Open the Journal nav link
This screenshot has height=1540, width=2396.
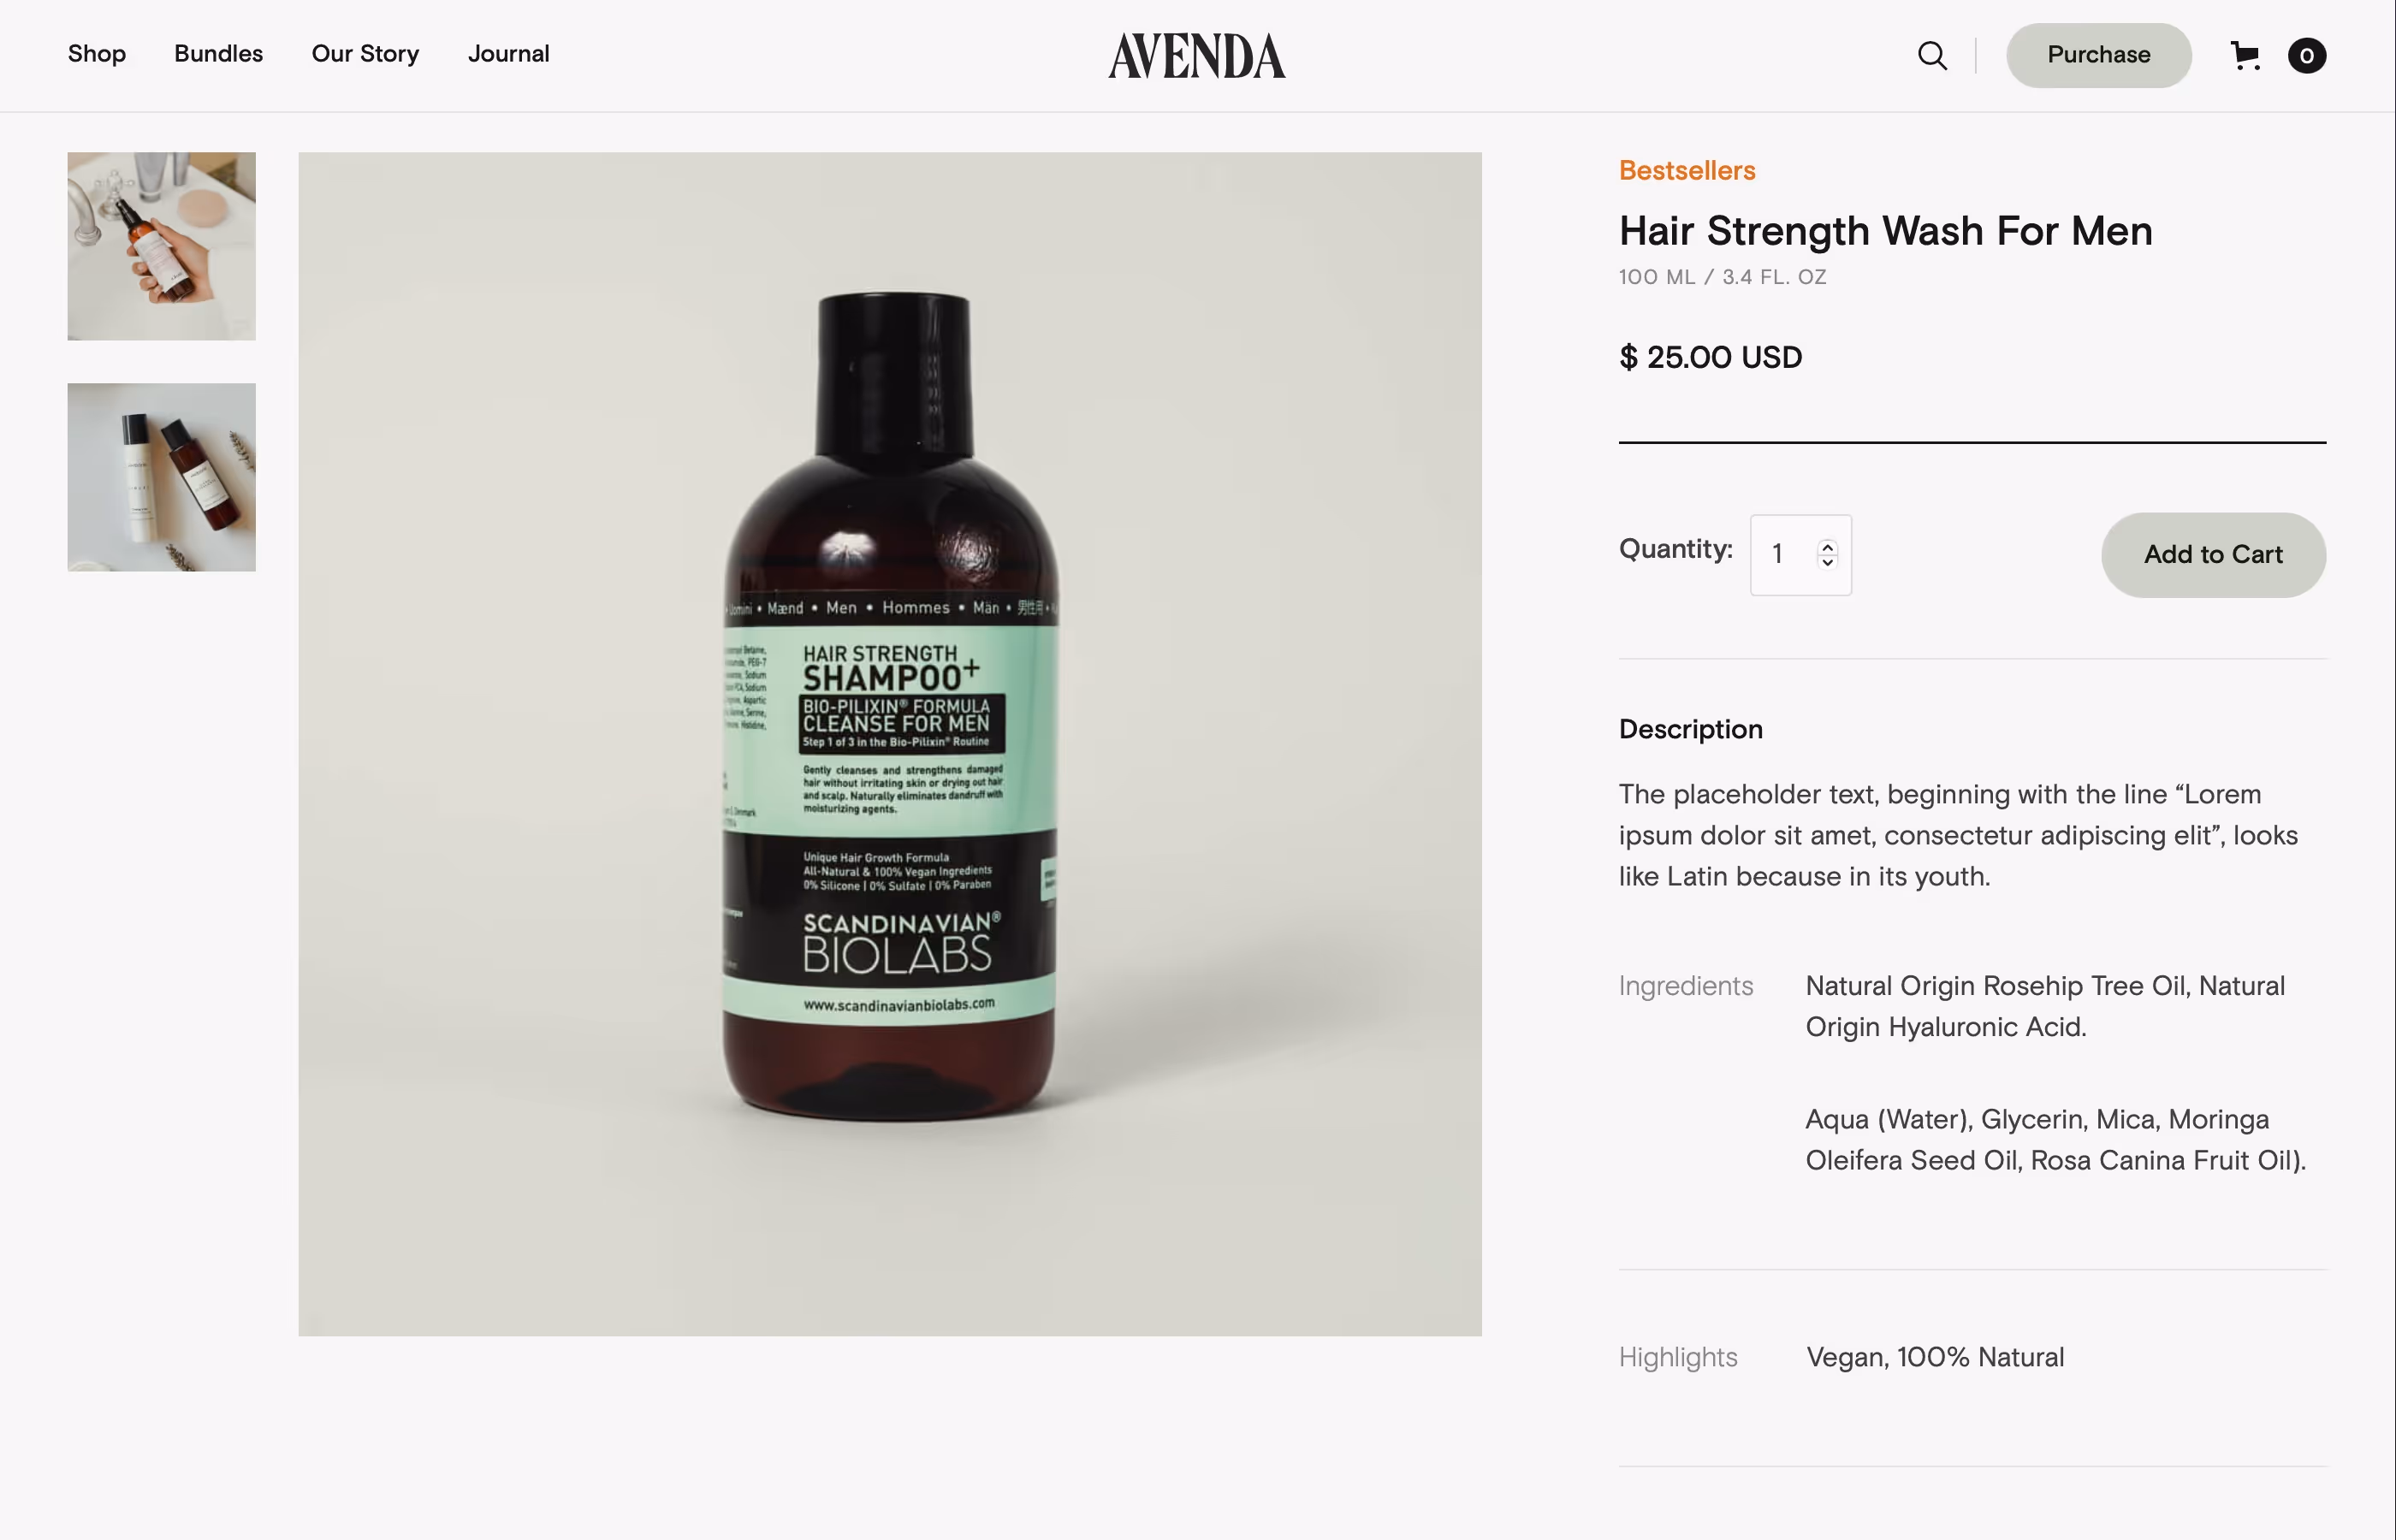click(508, 54)
